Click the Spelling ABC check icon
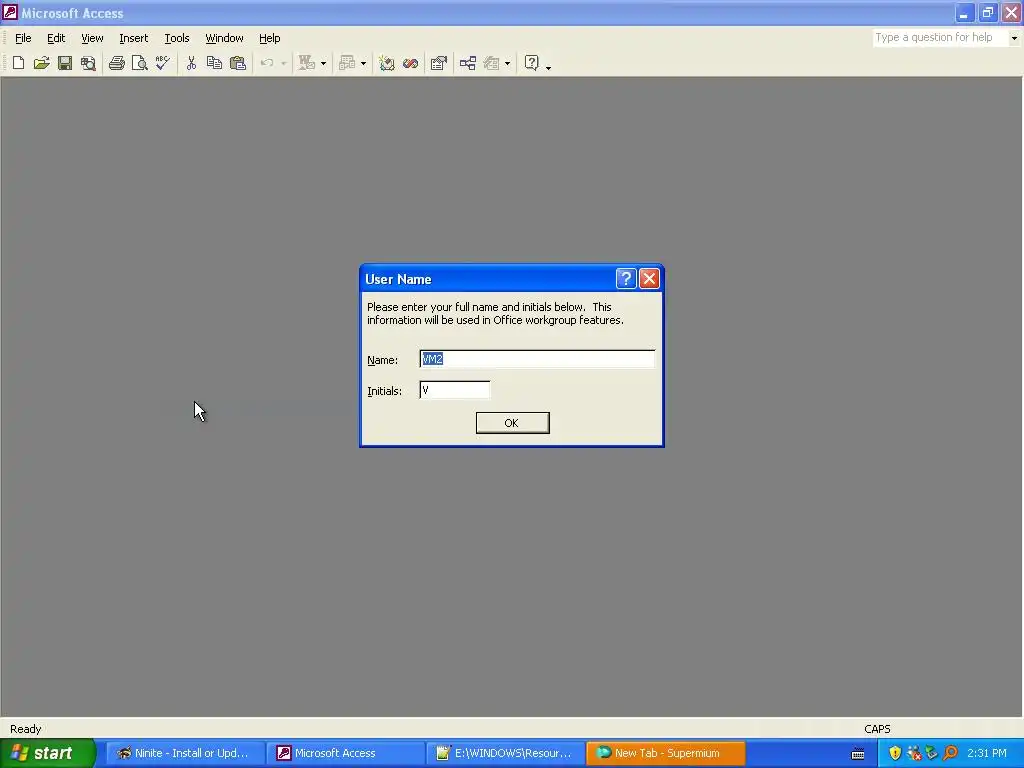Screen dimensions: 1024x768 [x=163, y=63]
